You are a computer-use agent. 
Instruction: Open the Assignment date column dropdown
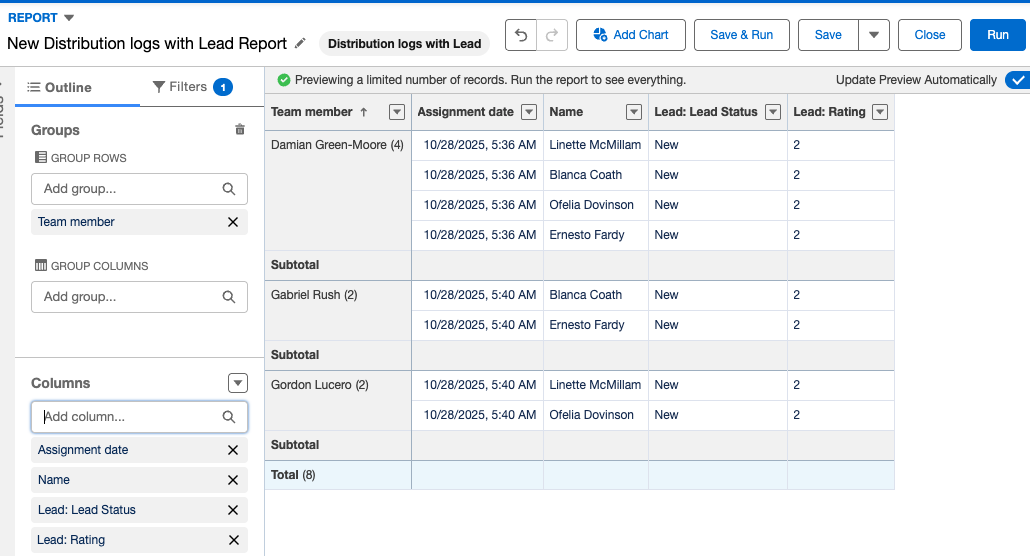(x=529, y=112)
